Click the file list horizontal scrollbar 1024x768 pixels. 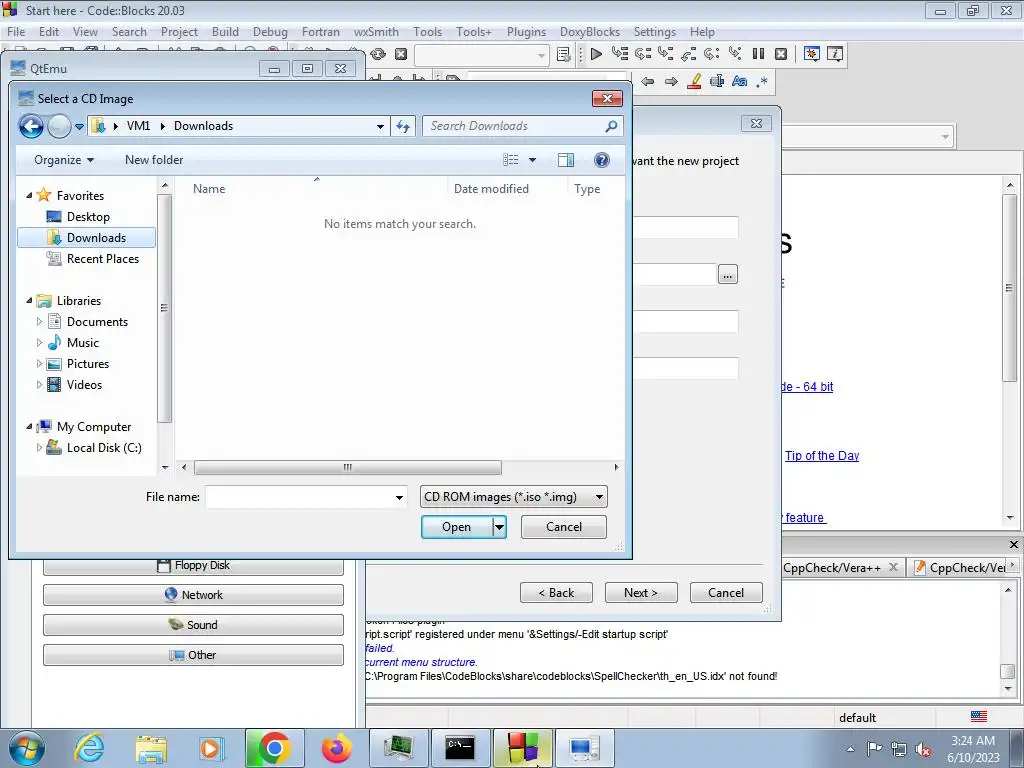[x=348, y=468]
